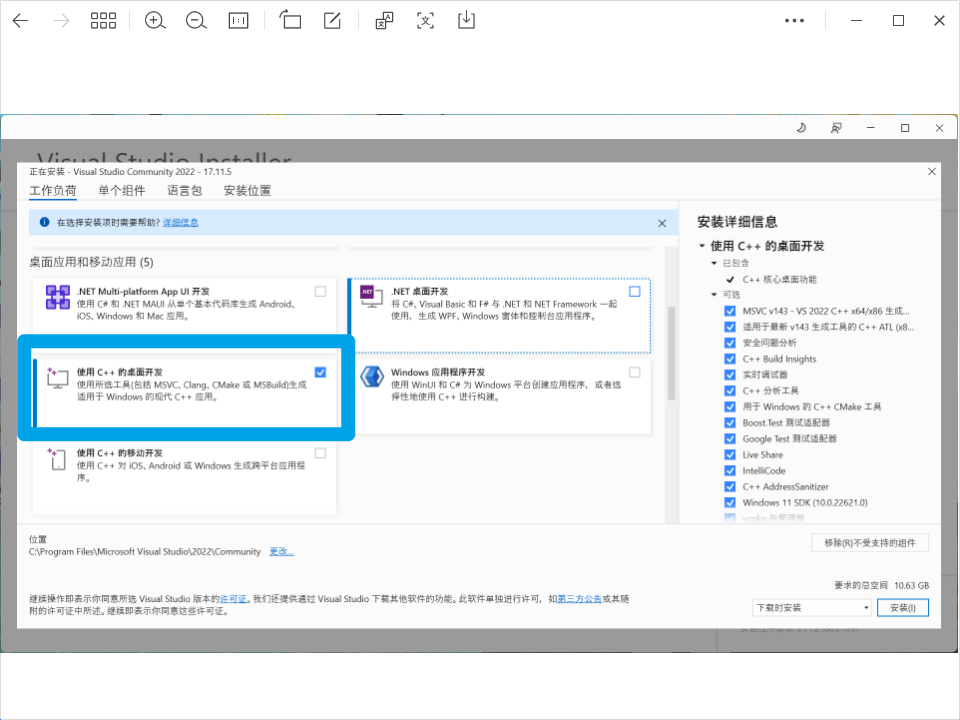Click the Windows application development icon

(x=372, y=377)
